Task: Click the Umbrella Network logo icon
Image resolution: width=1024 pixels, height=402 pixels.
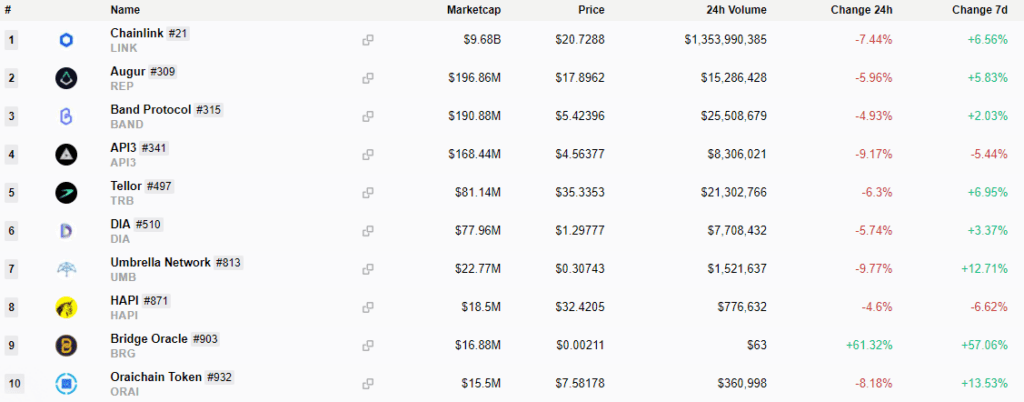Action: click(x=66, y=269)
